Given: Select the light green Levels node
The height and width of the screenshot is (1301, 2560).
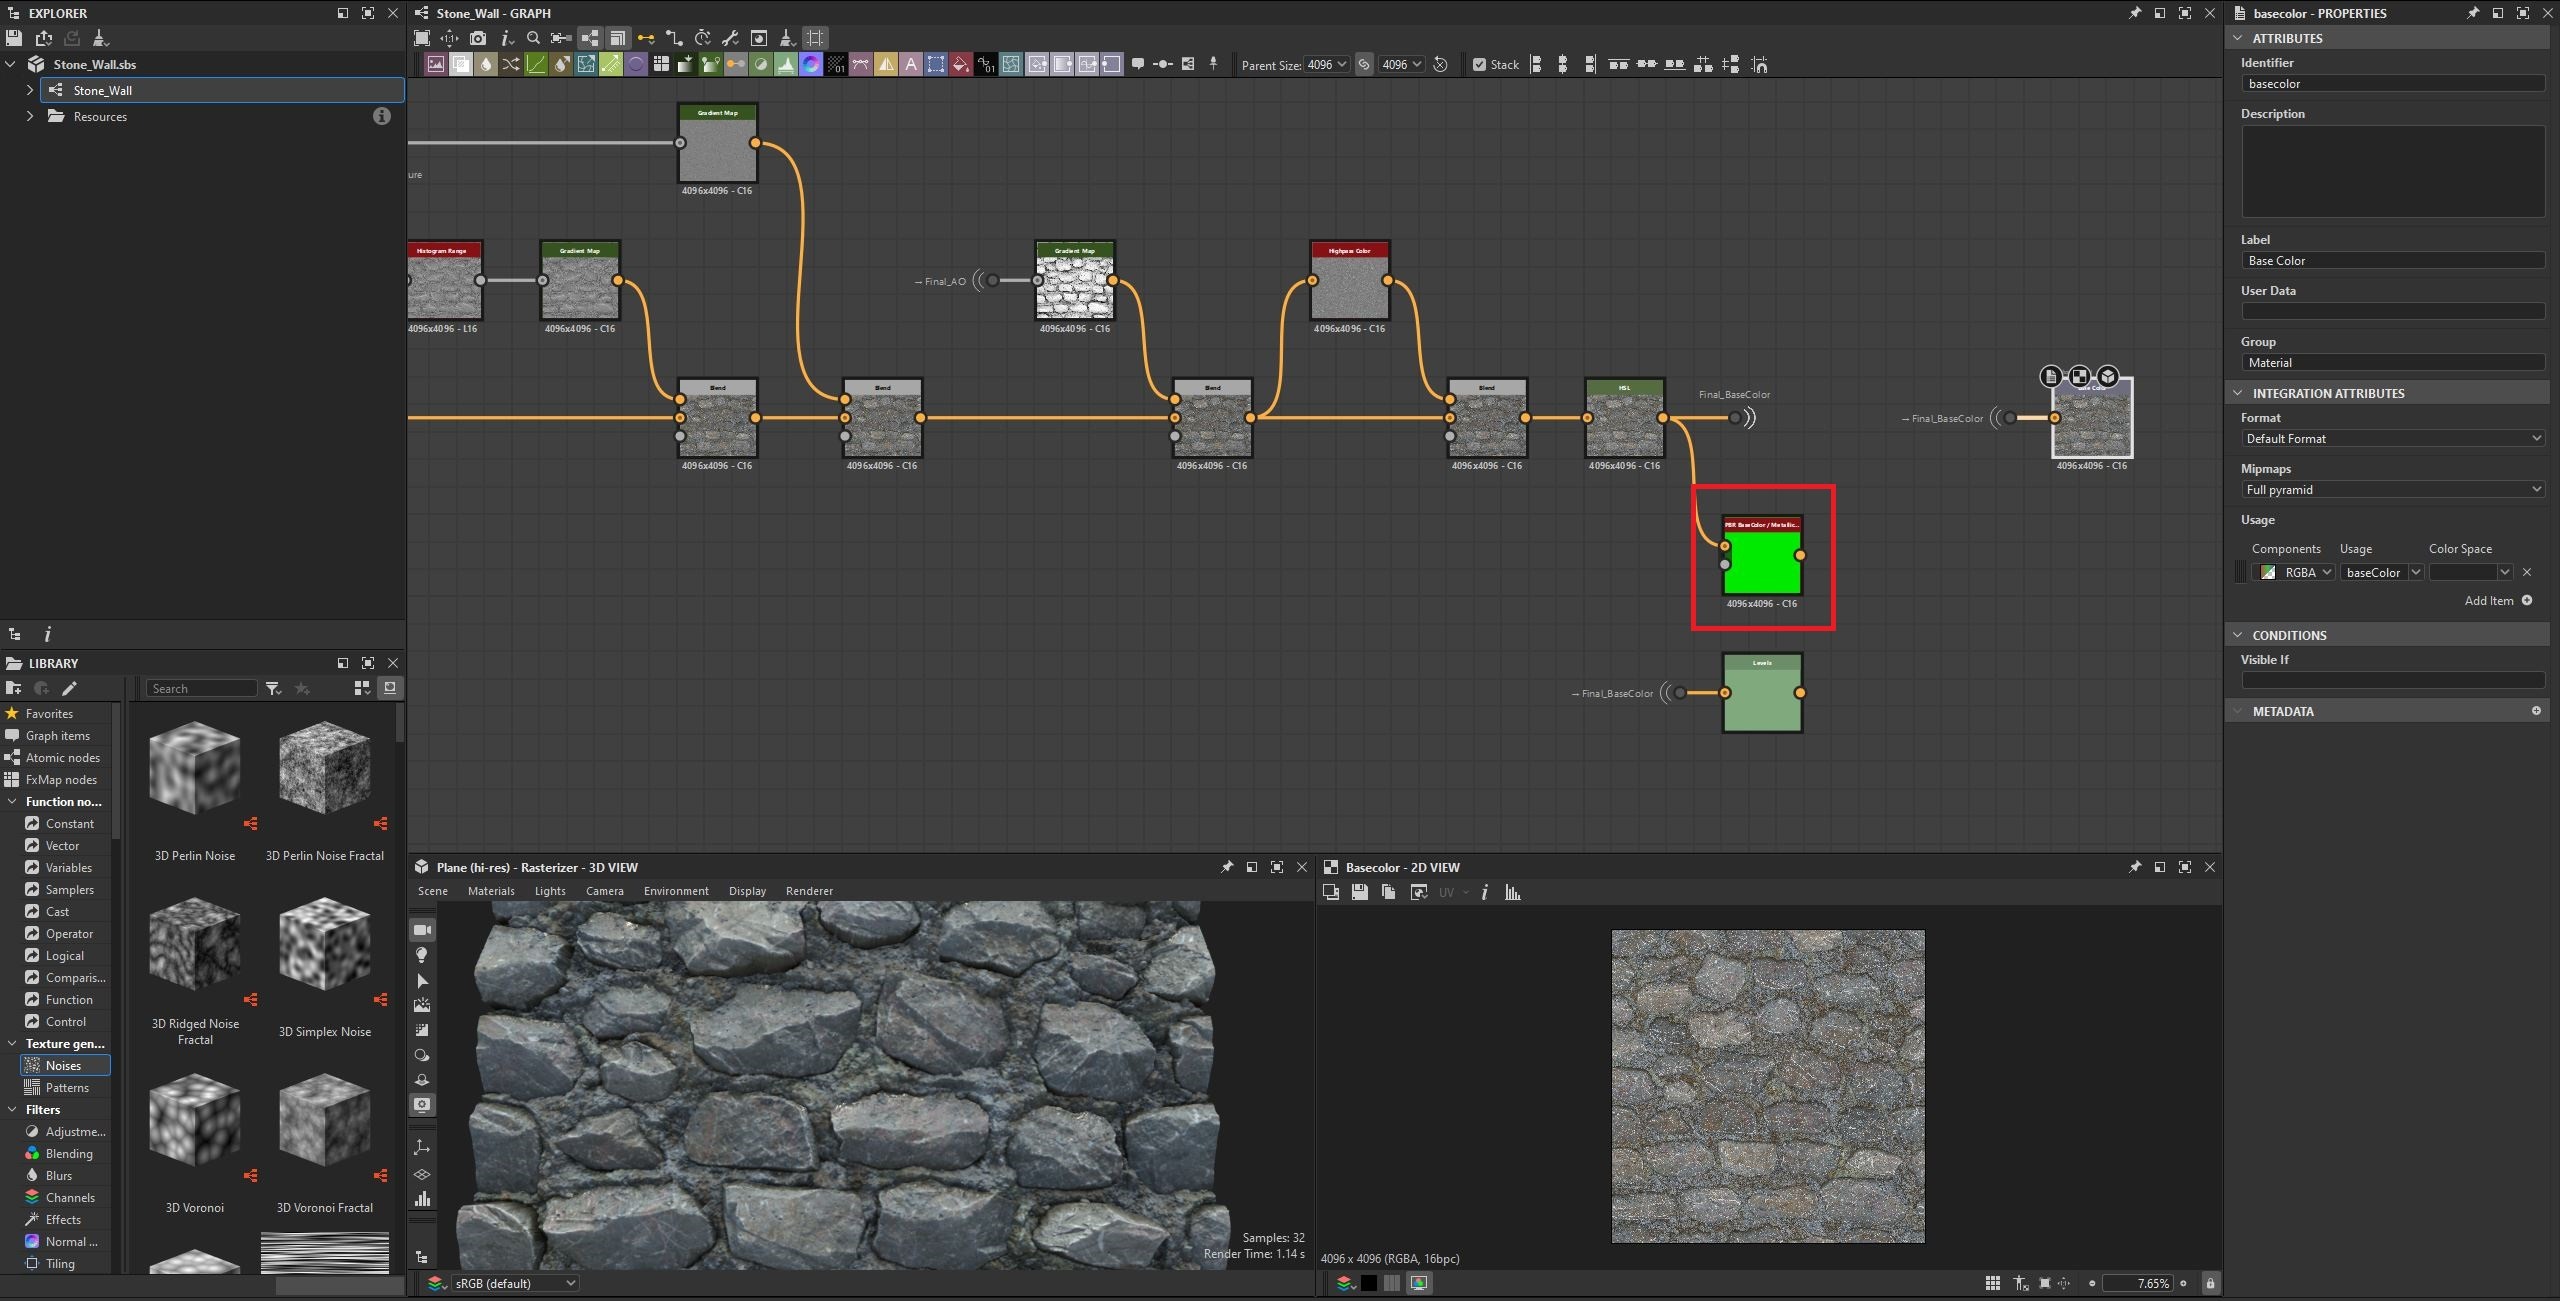Looking at the screenshot, I should [1762, 693].
